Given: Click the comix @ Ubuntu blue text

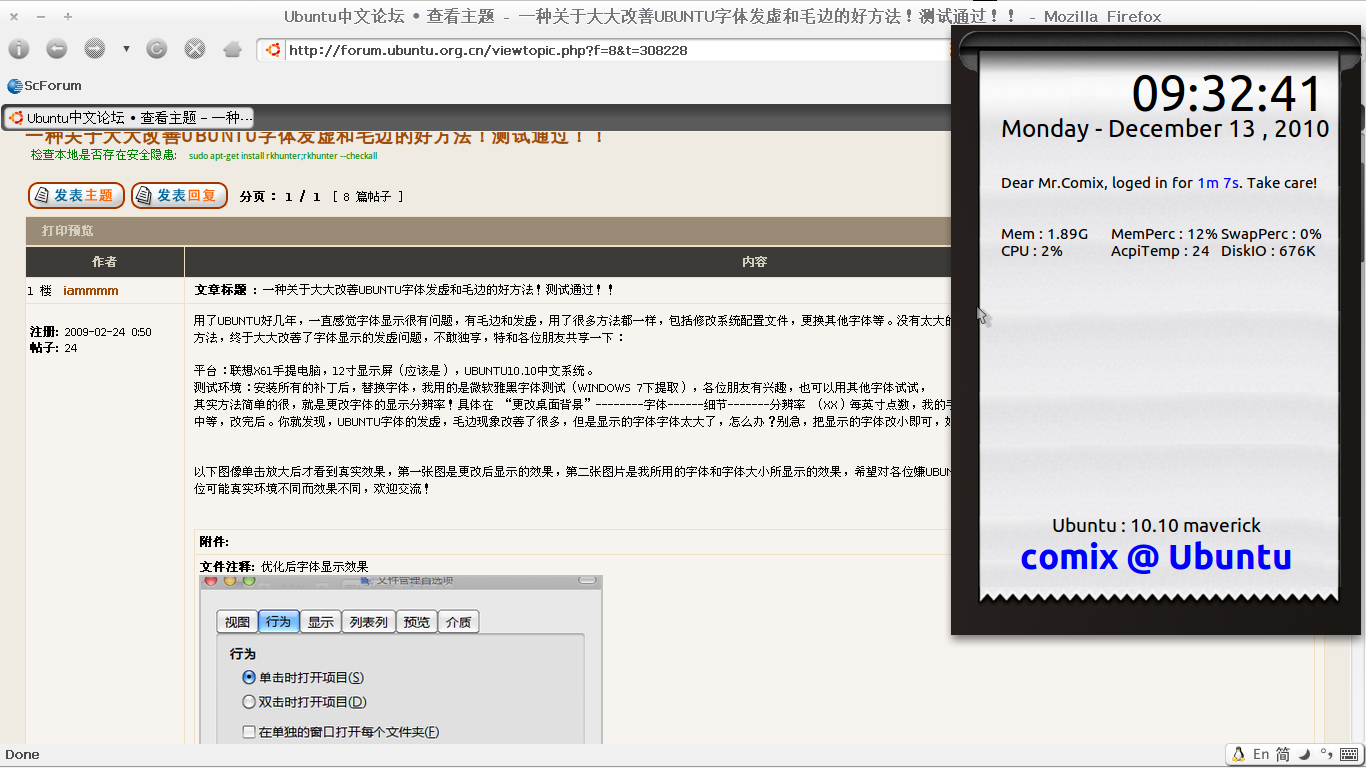Looking at the screenshot, I should coord(1156,557).
